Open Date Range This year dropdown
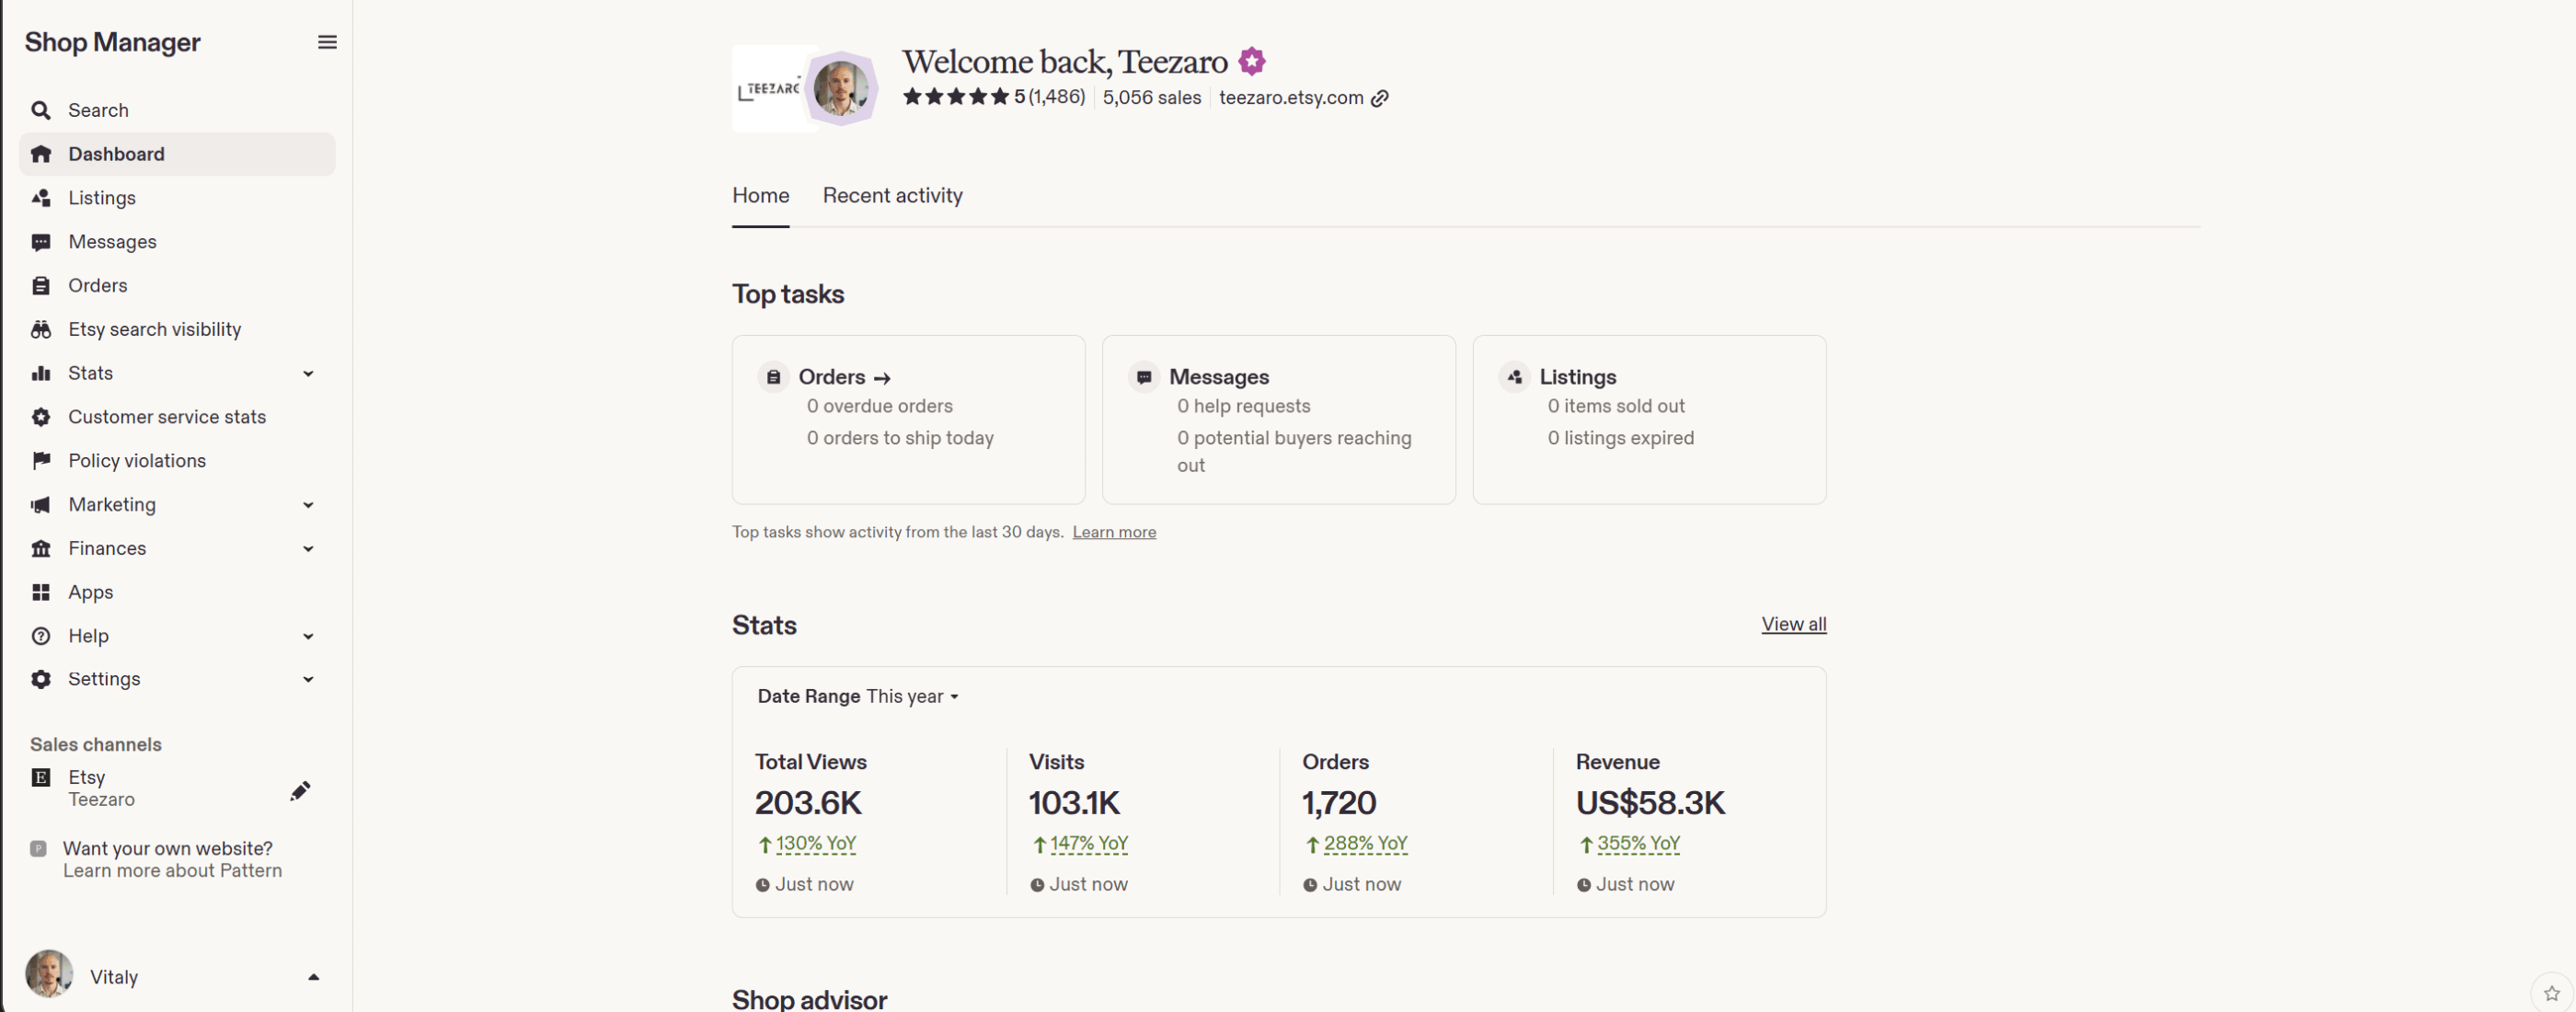Image resolution: width=2576 pixels, height=1012 pixels. pyautogui.click(x=858, y=697)
